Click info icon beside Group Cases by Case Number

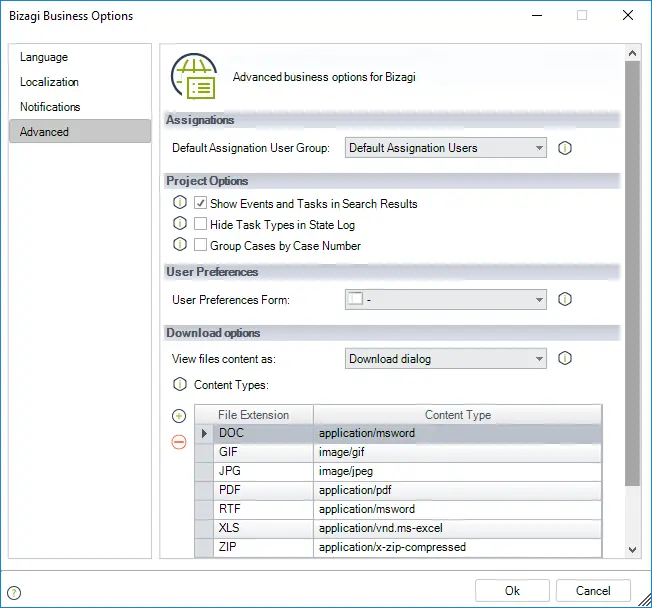coord(180,244)
